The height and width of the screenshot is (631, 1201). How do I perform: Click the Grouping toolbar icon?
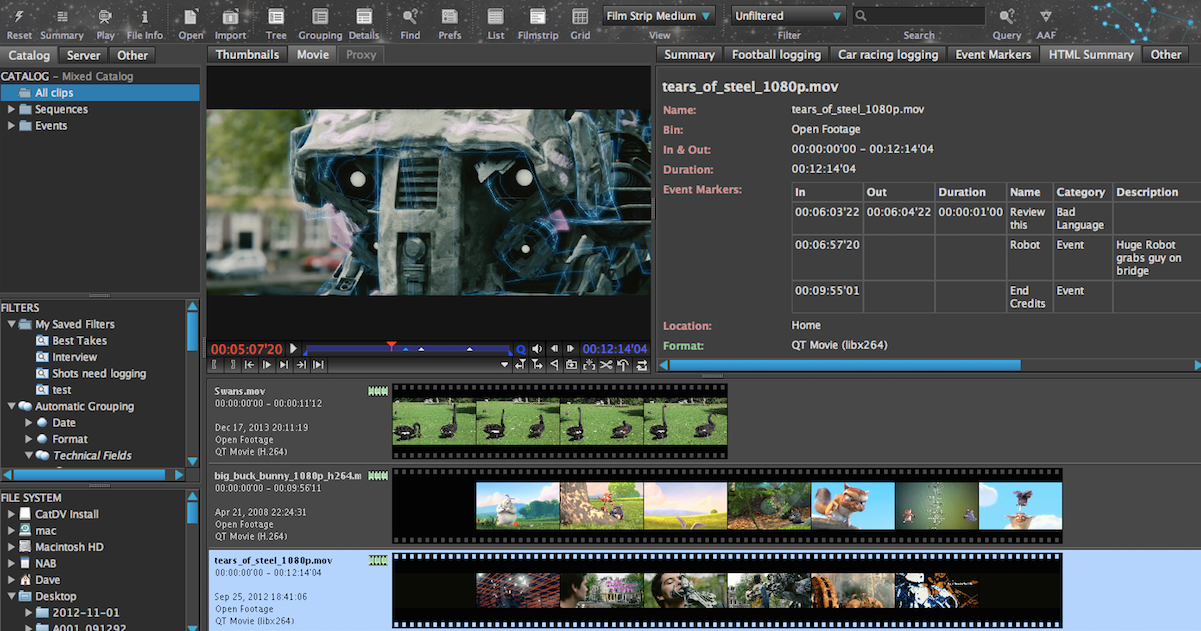(320, 16)
